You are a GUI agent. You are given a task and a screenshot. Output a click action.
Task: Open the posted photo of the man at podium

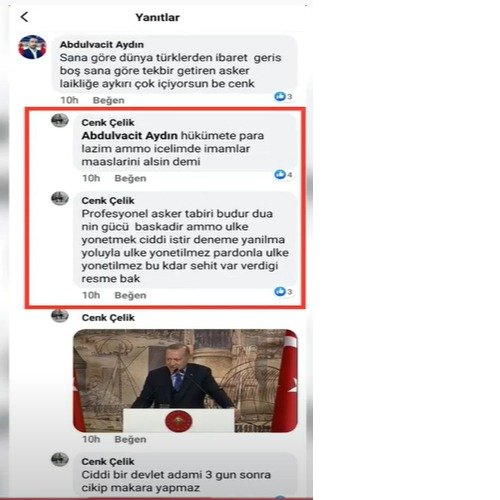pos(185,381)
